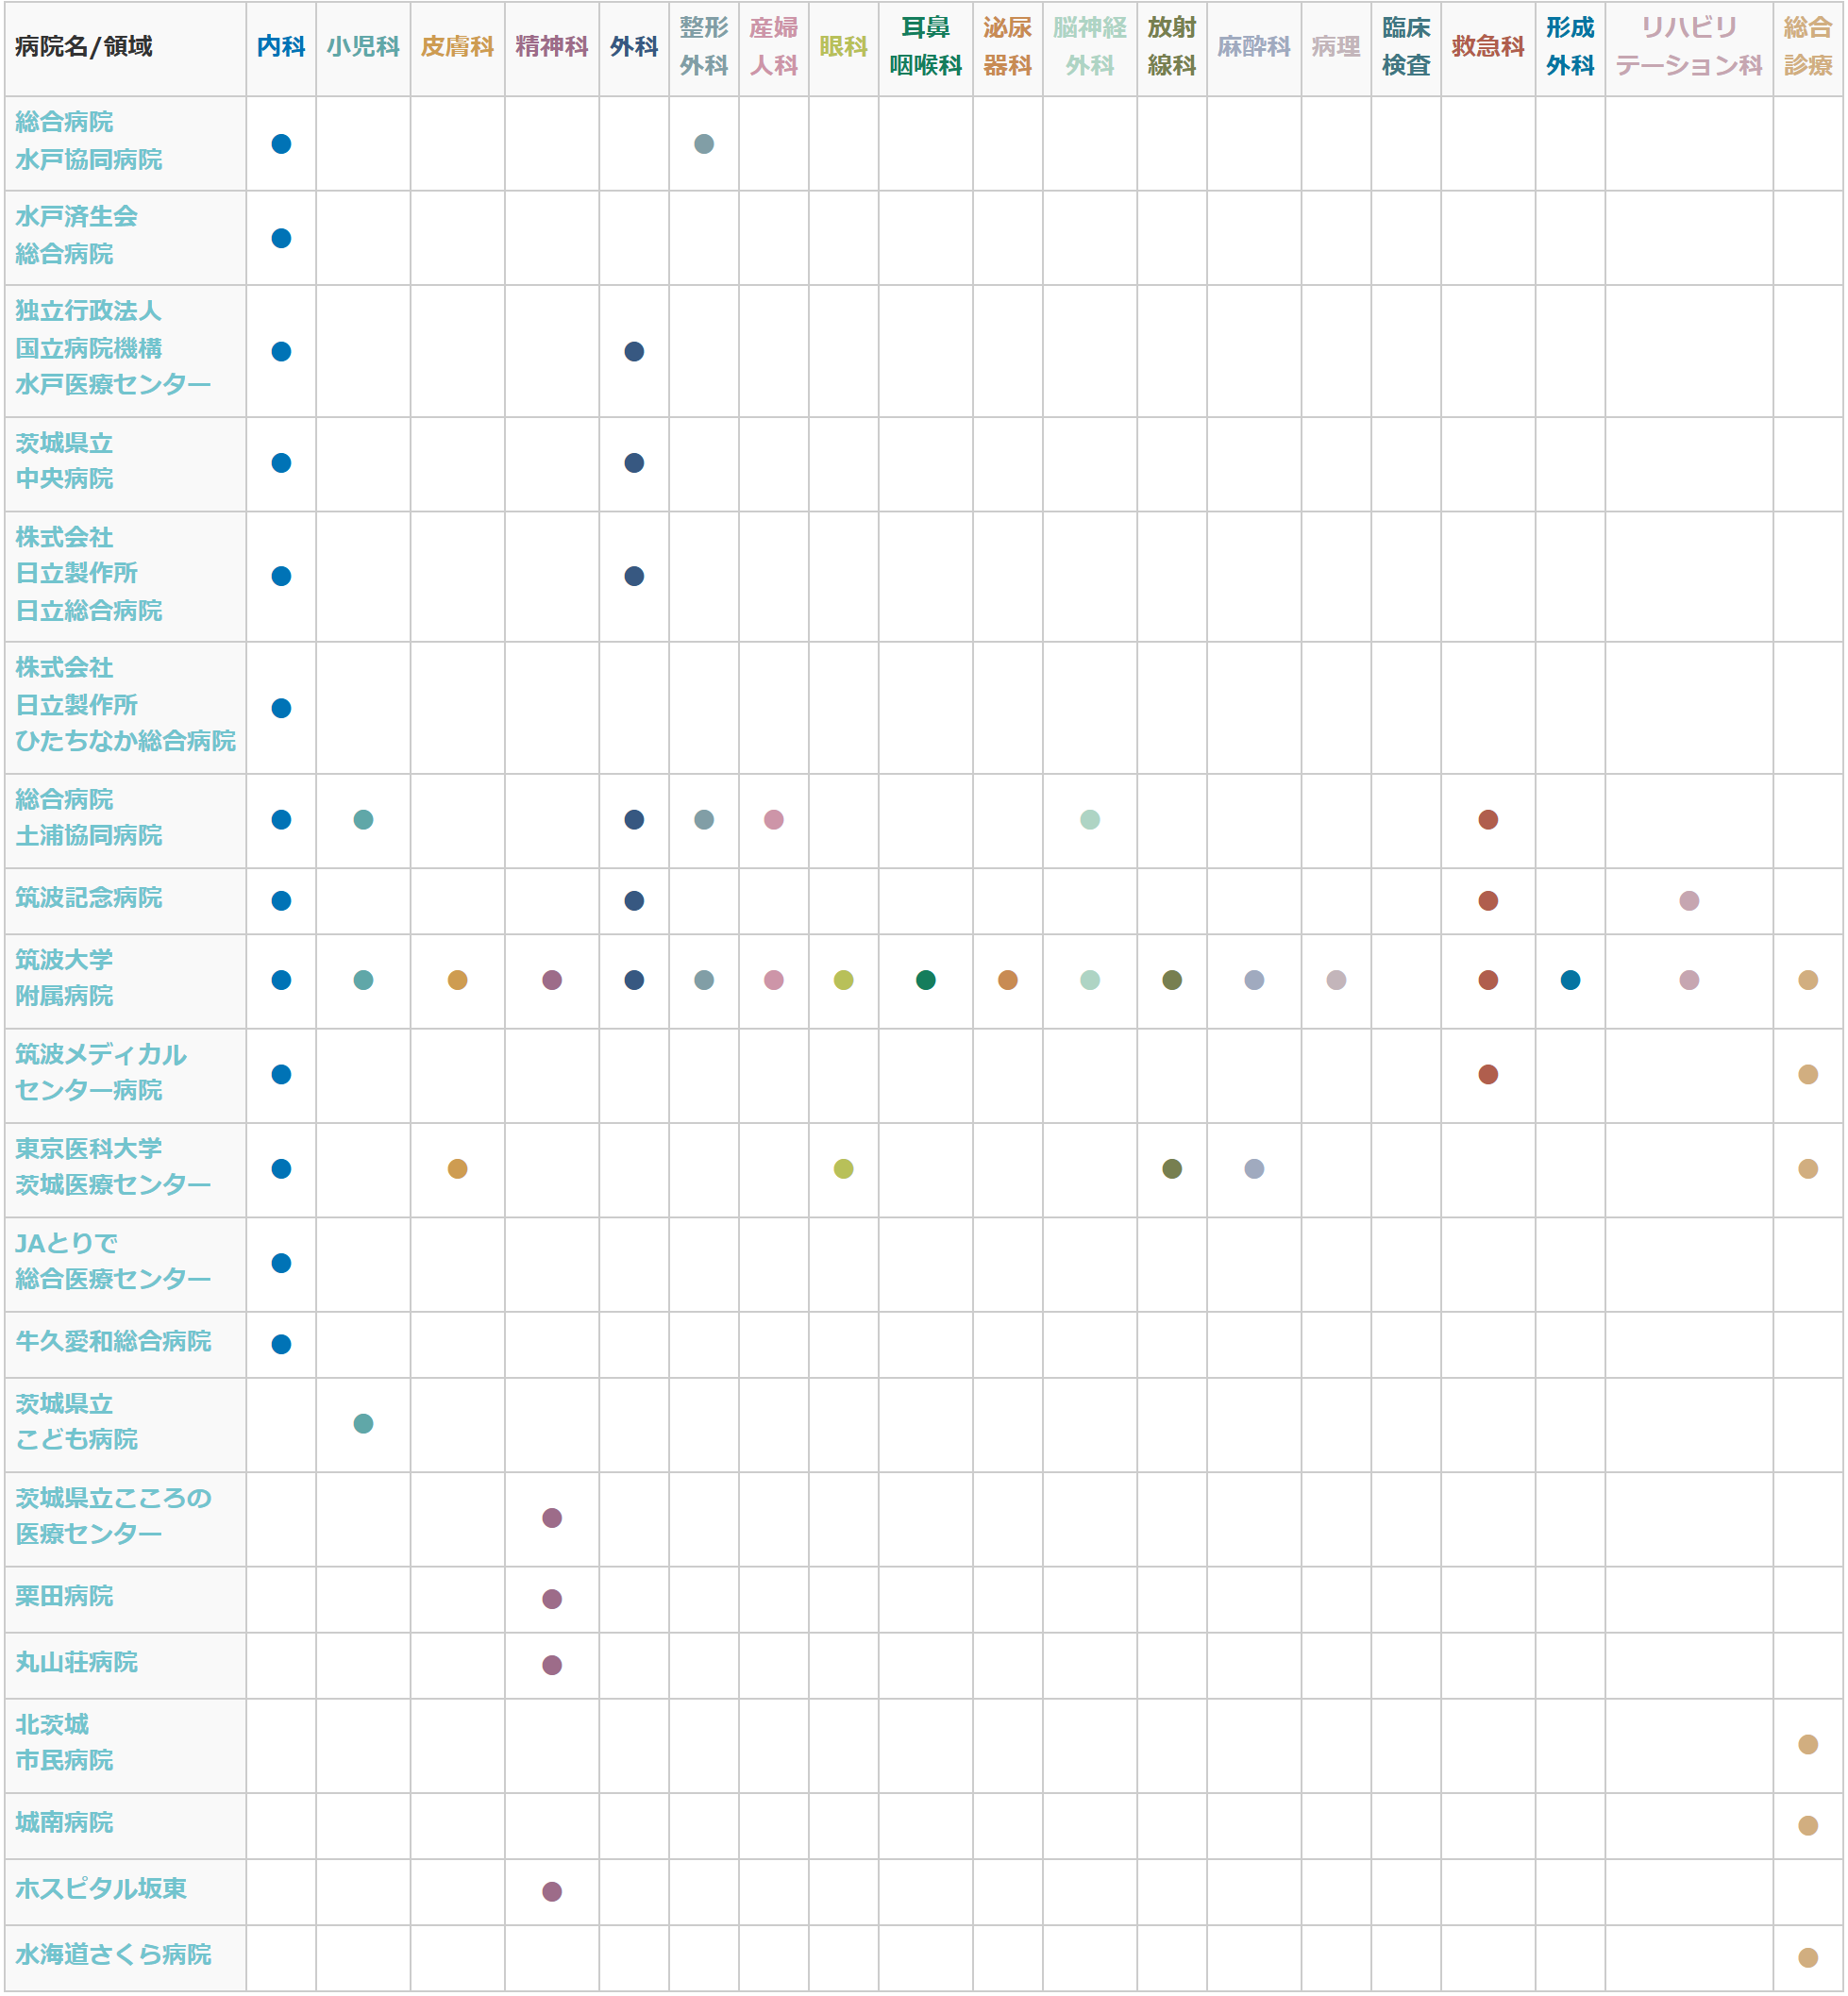Click the 救急科 column header

(x=1488, y=47)
